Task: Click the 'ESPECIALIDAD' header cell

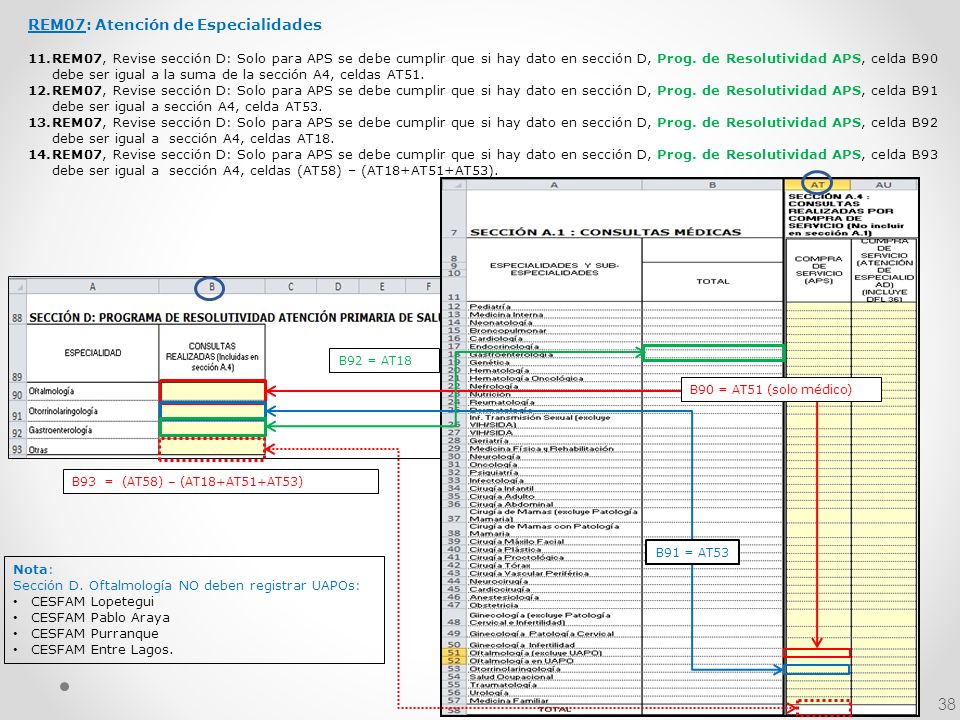Action: coord(92,353)
